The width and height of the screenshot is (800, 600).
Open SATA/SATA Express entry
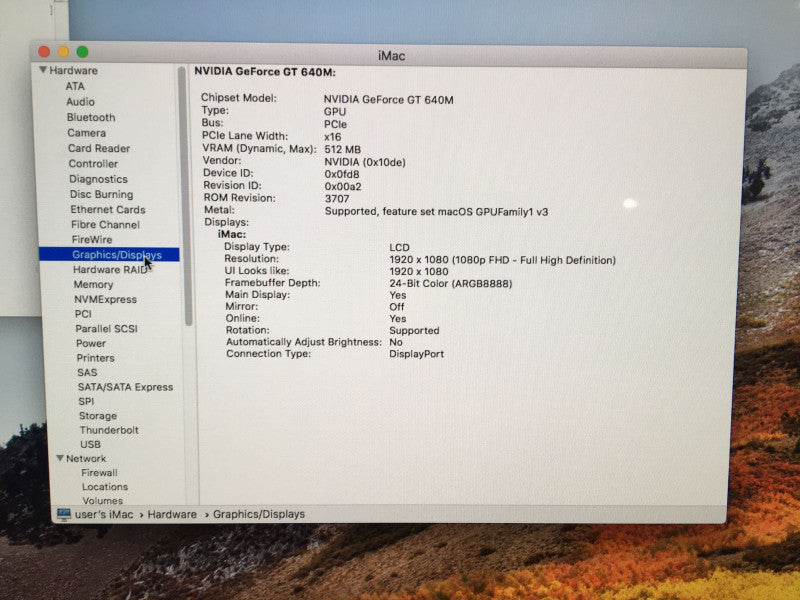[126, 387]
